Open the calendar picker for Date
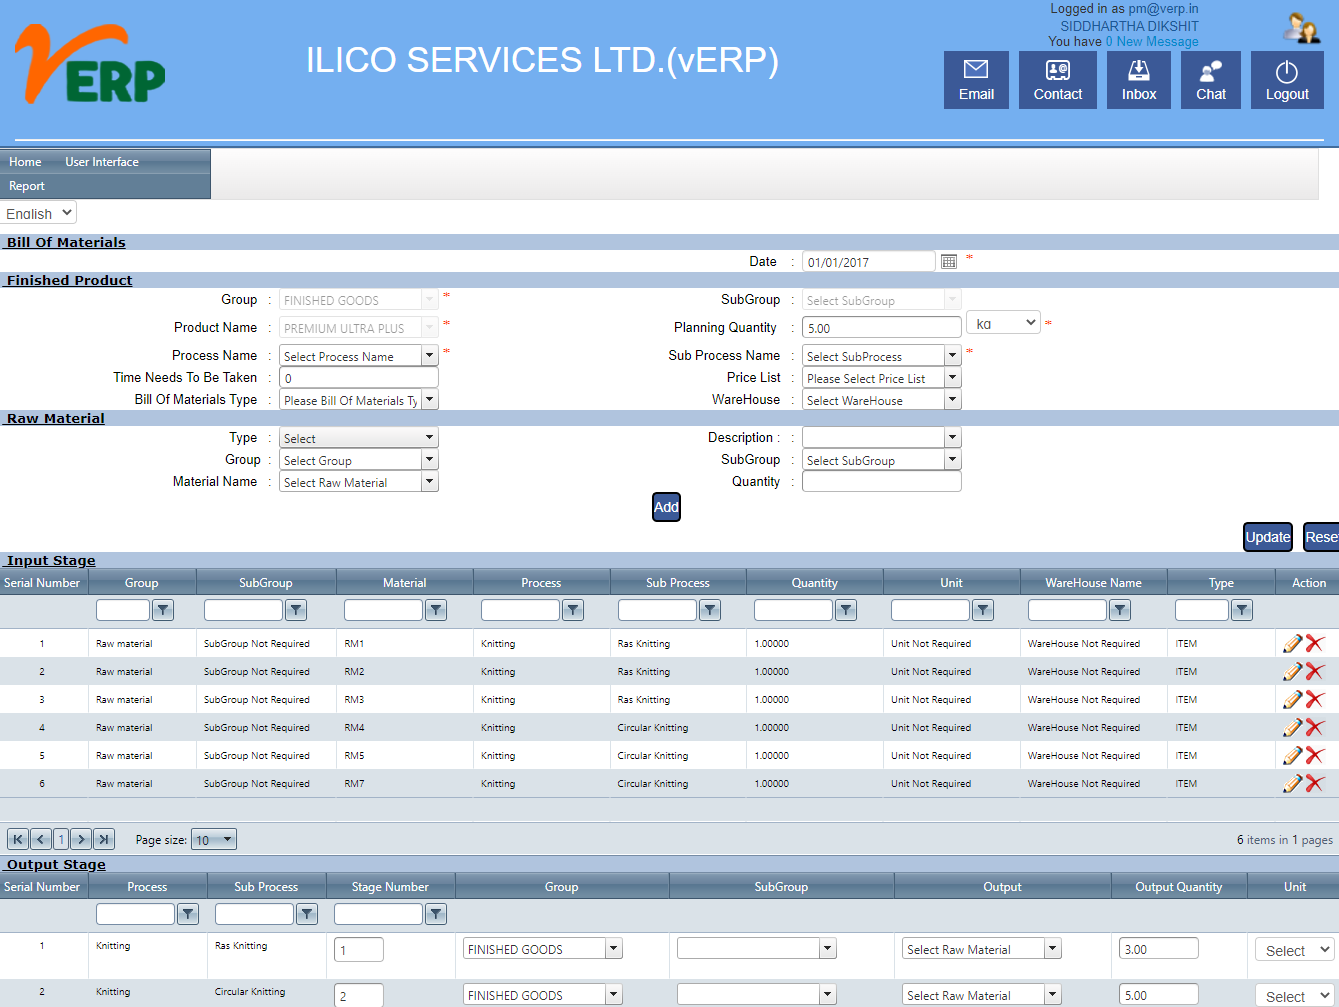 [x=947, y=260]
